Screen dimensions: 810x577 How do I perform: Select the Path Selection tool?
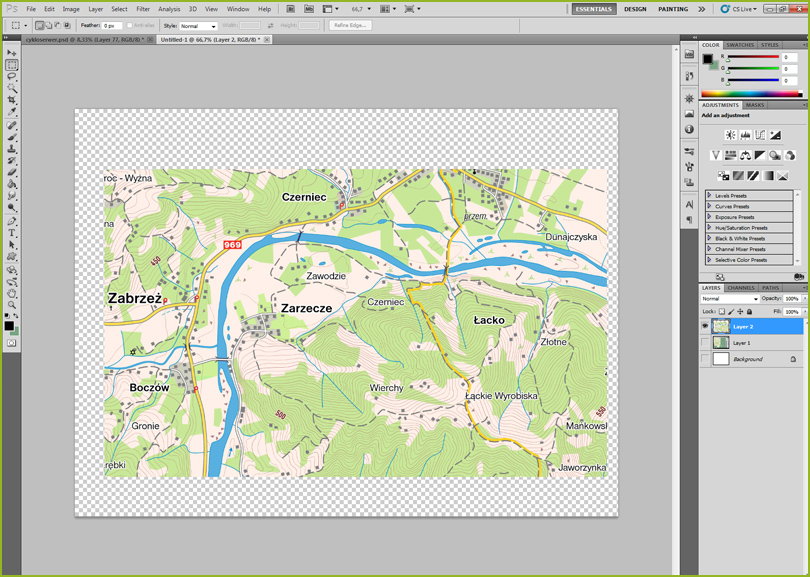tap(11, 245)
